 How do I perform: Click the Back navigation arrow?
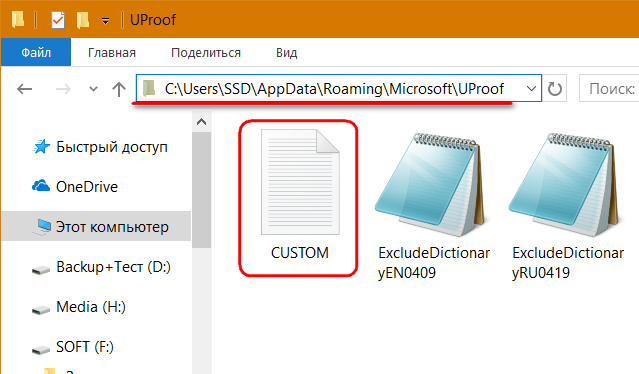click(x=24, y=89)
